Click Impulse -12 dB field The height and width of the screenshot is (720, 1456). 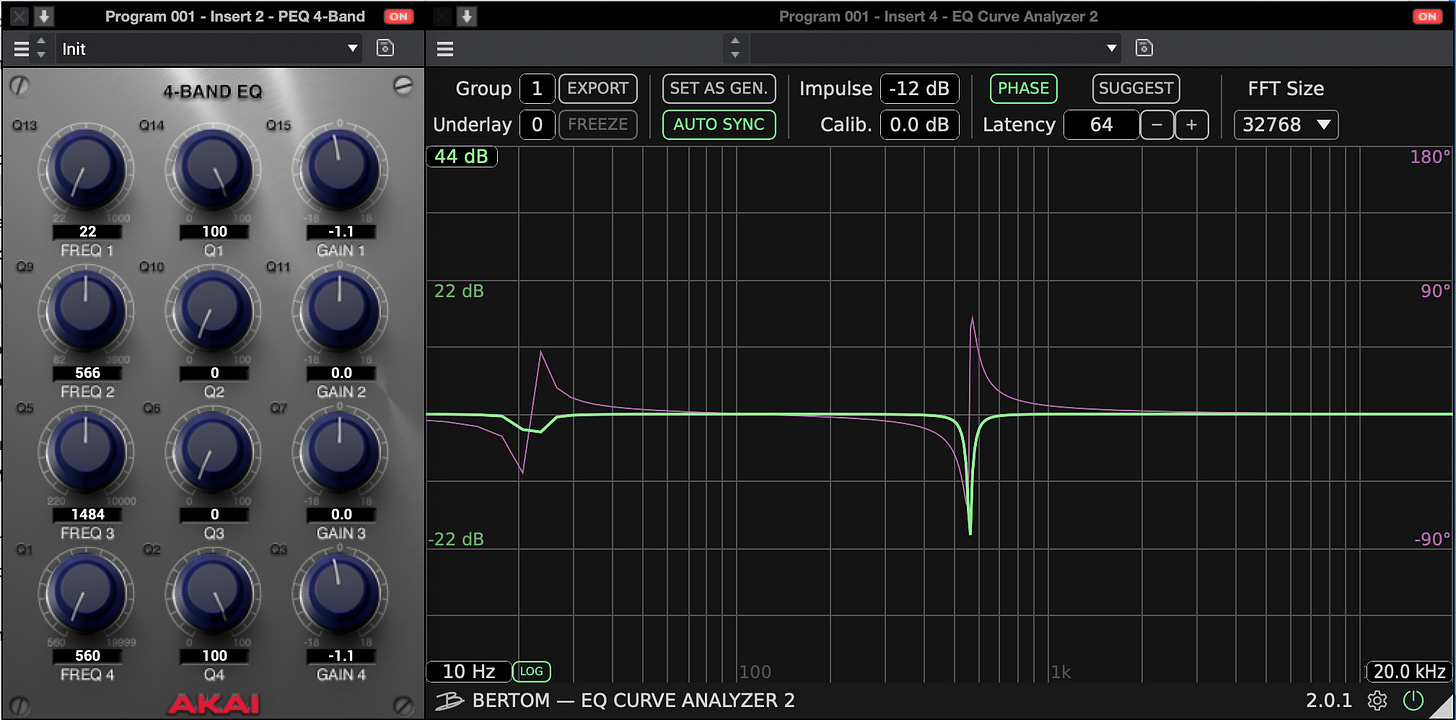[x=920, y=88]
